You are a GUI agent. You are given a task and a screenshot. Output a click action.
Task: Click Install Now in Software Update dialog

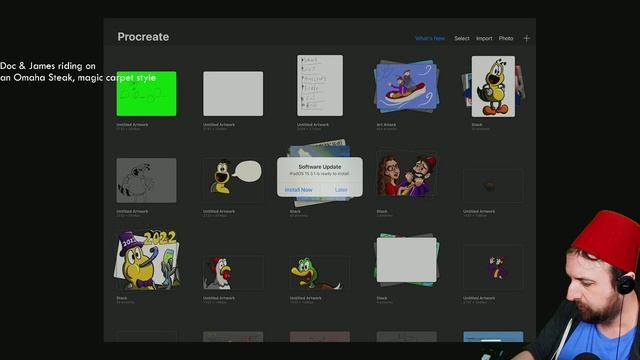coord(298,190)
